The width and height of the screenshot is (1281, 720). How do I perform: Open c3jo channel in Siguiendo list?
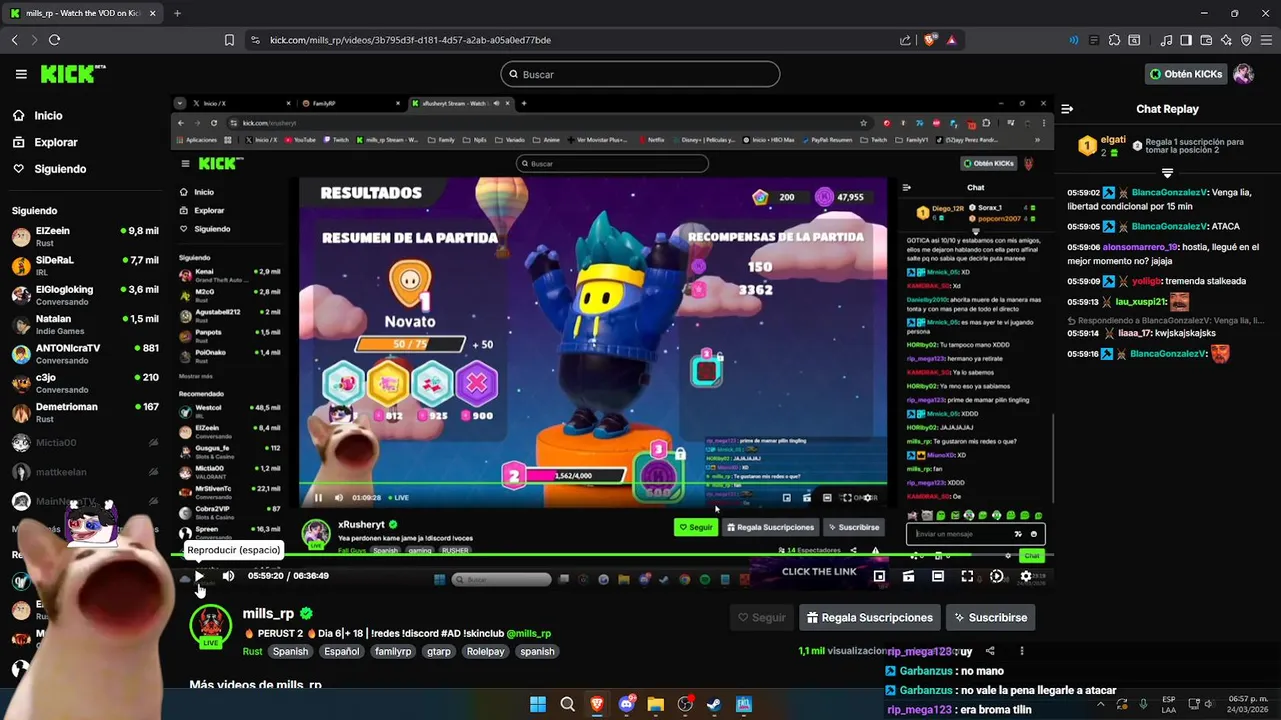pos(85,383)
